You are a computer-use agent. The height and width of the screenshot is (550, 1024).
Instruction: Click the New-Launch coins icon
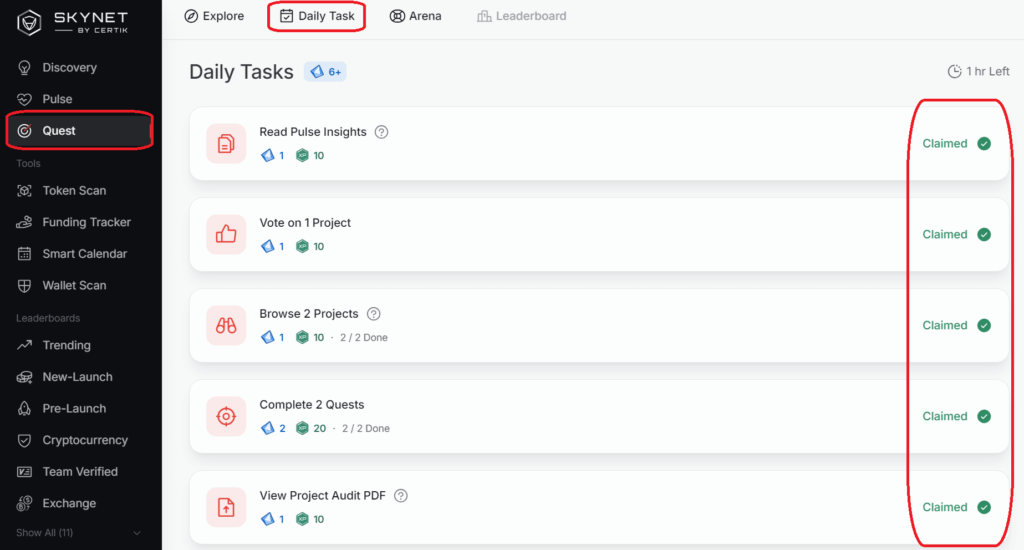click(x=24, y=377)
